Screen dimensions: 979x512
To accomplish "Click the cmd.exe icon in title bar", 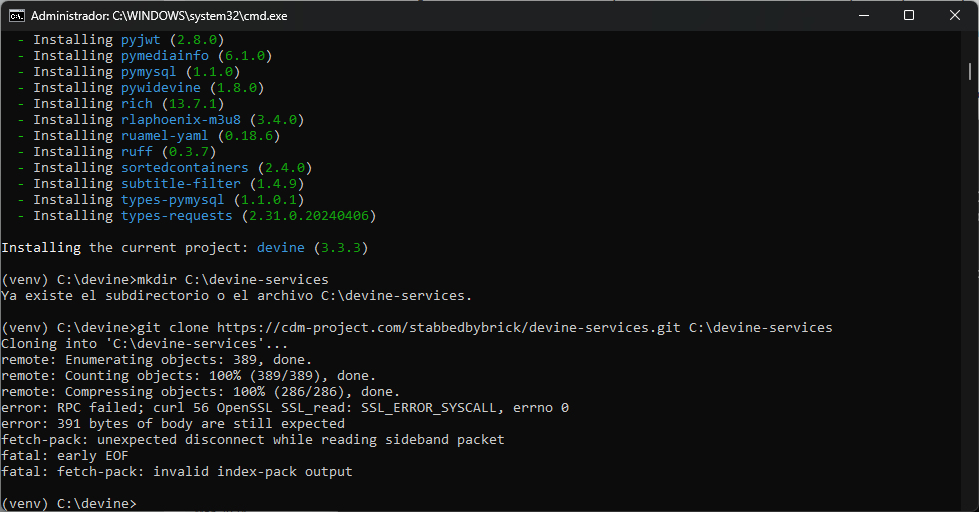I will point(17,15).
